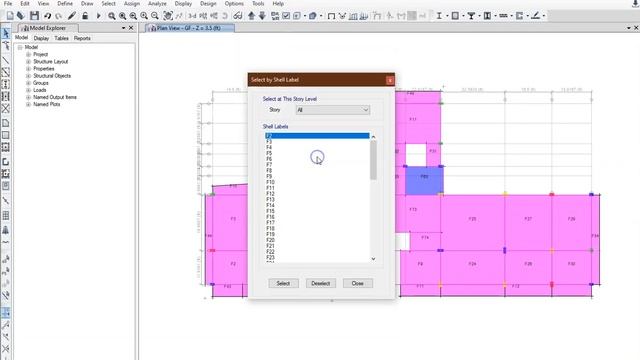Select the draw grid tool
This screenshot has width=640, height=360.
pyautogui.click(x=6, y=216)
